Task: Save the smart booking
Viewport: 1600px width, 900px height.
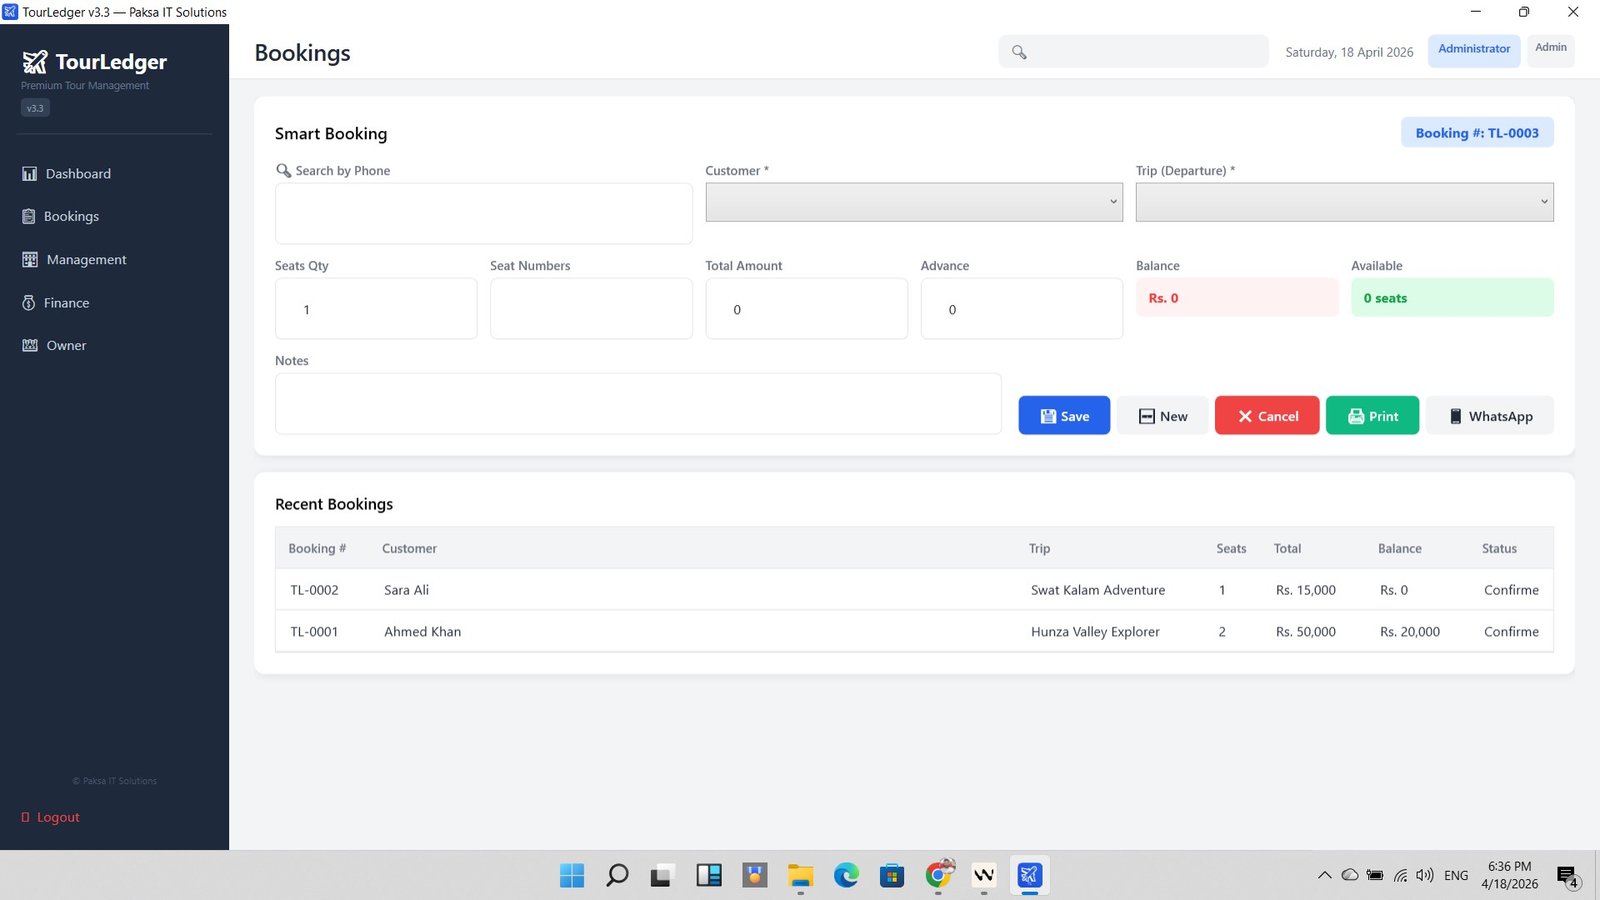Action: pyautogui.click(x=1063, y=415)
